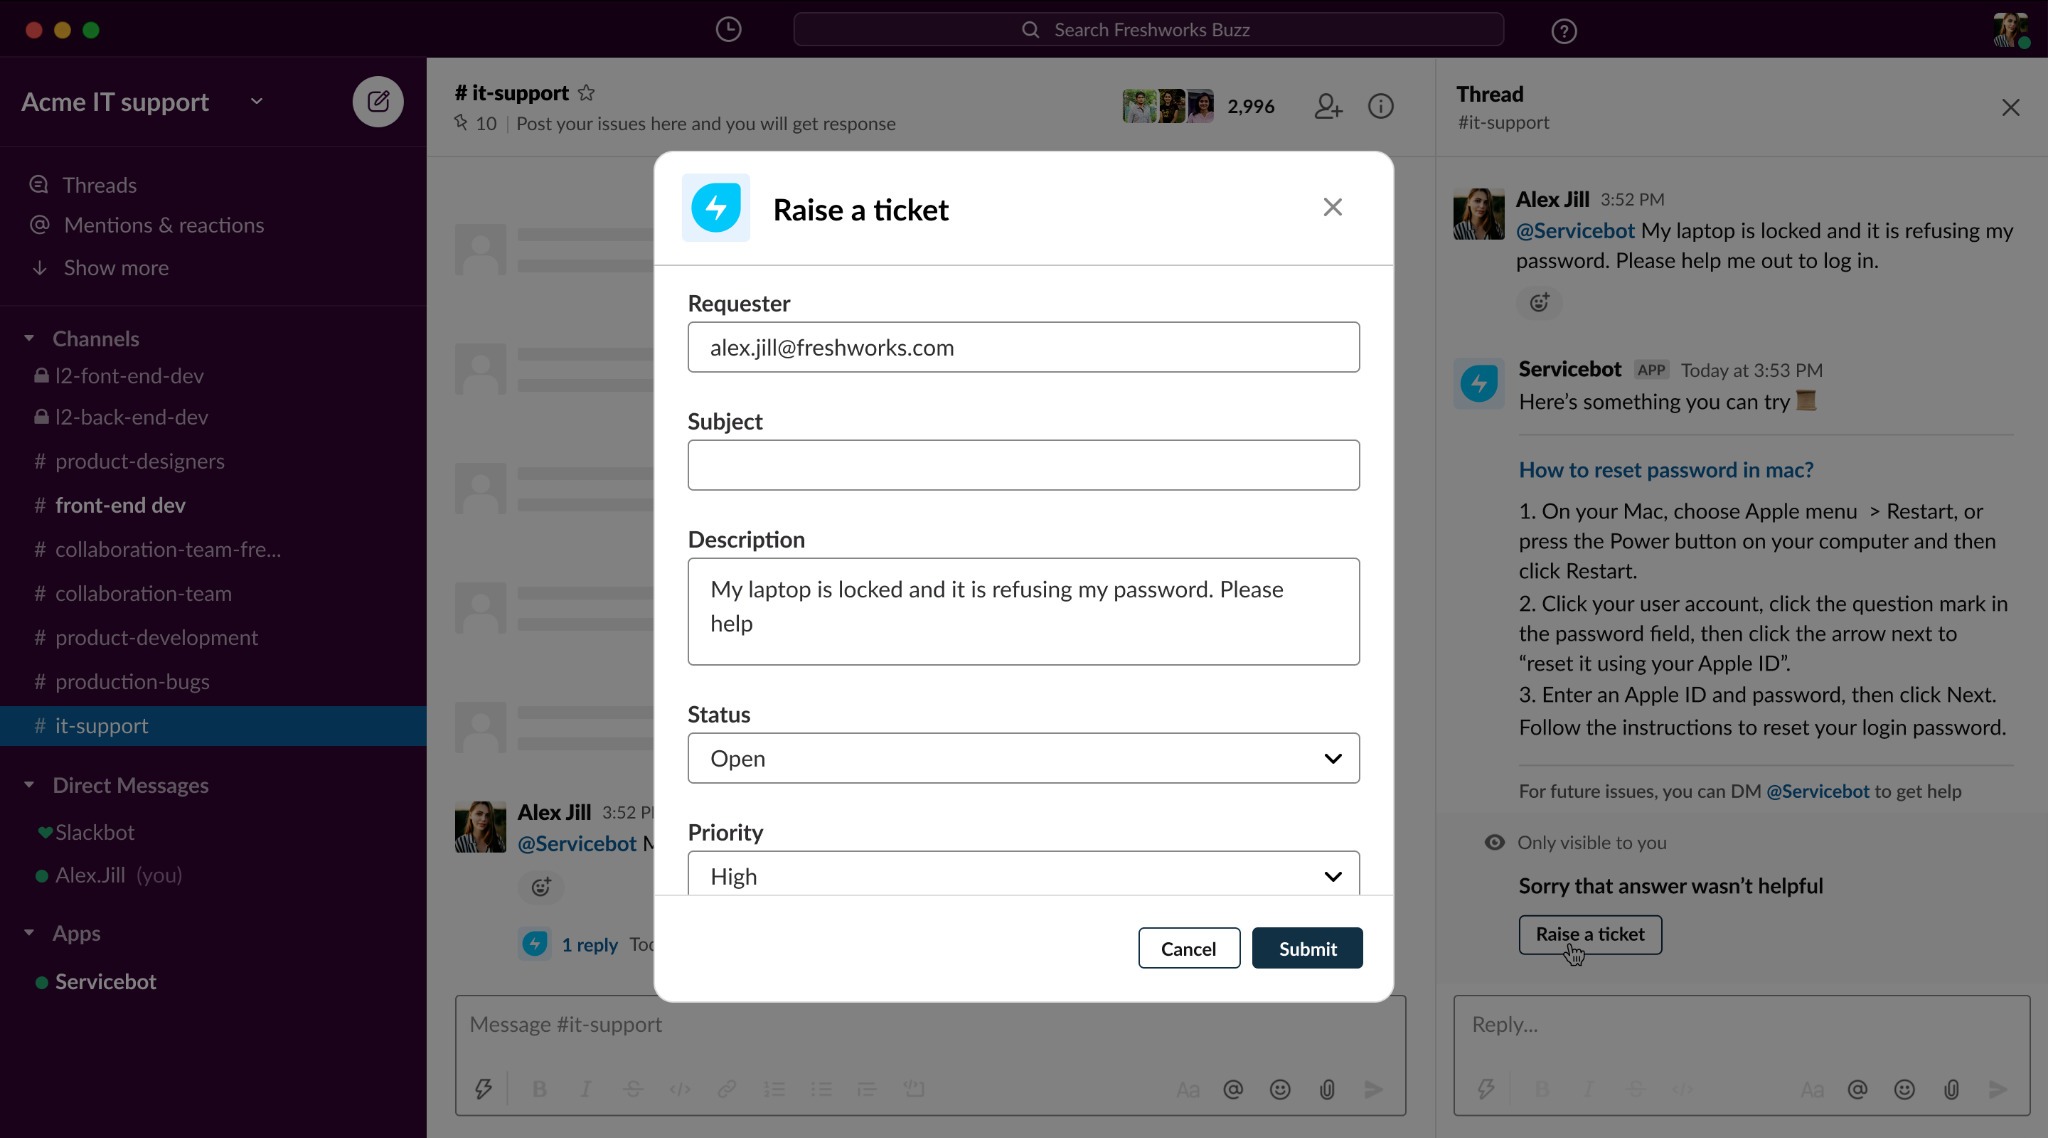Image resolution: width=2048 pixels, height=1138 pixels.
Task: Attach a file in channel composer
Action: pyautogui.click(x=1327, y=1089)
